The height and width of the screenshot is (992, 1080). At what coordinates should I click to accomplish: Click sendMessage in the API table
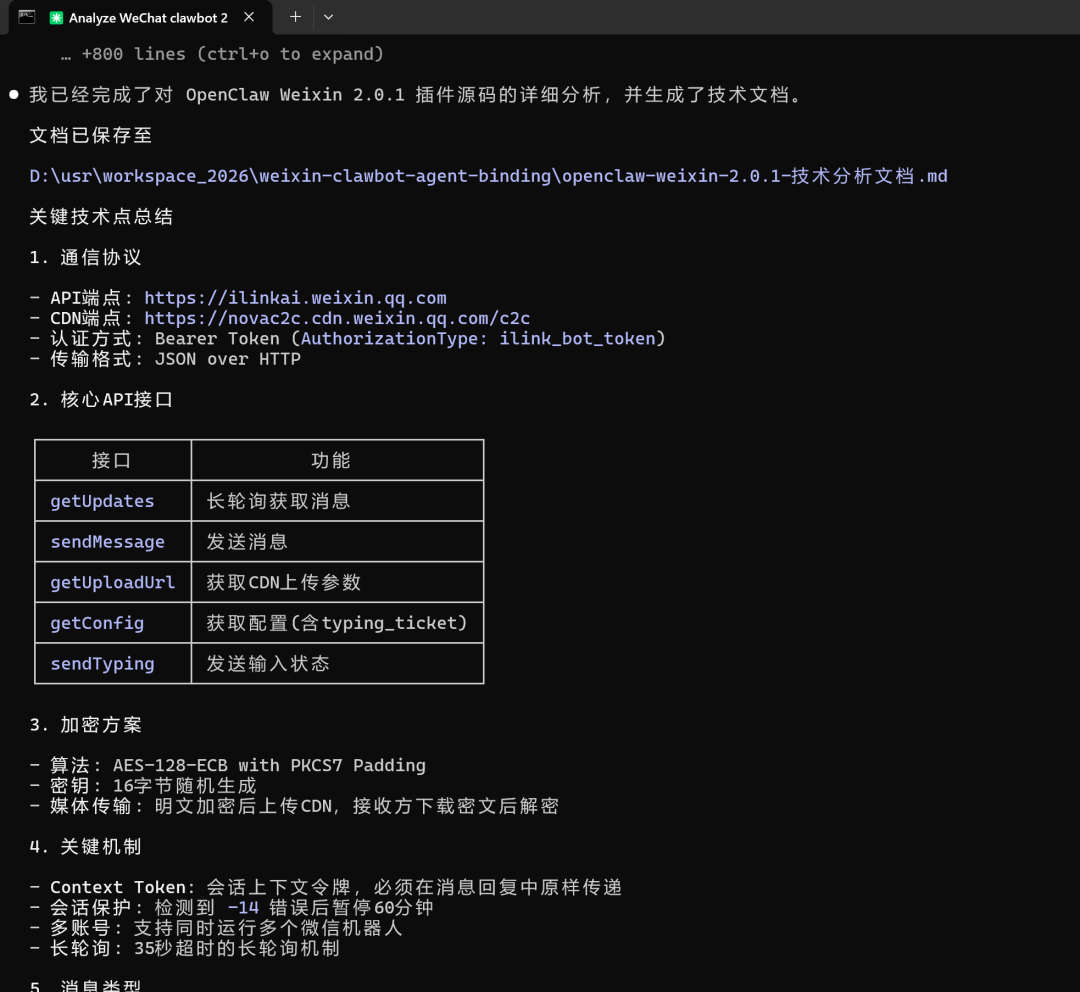[107, 542]
